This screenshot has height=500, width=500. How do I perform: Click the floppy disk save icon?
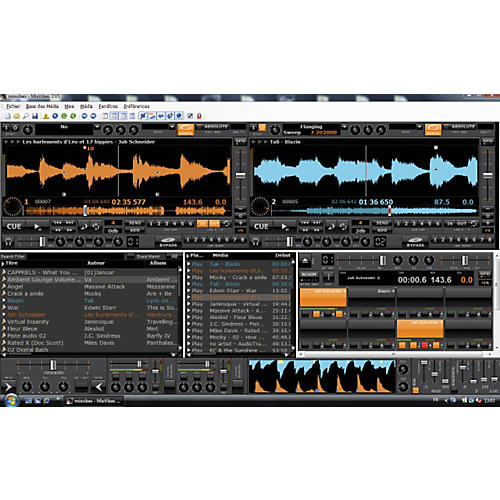[35, 116]
